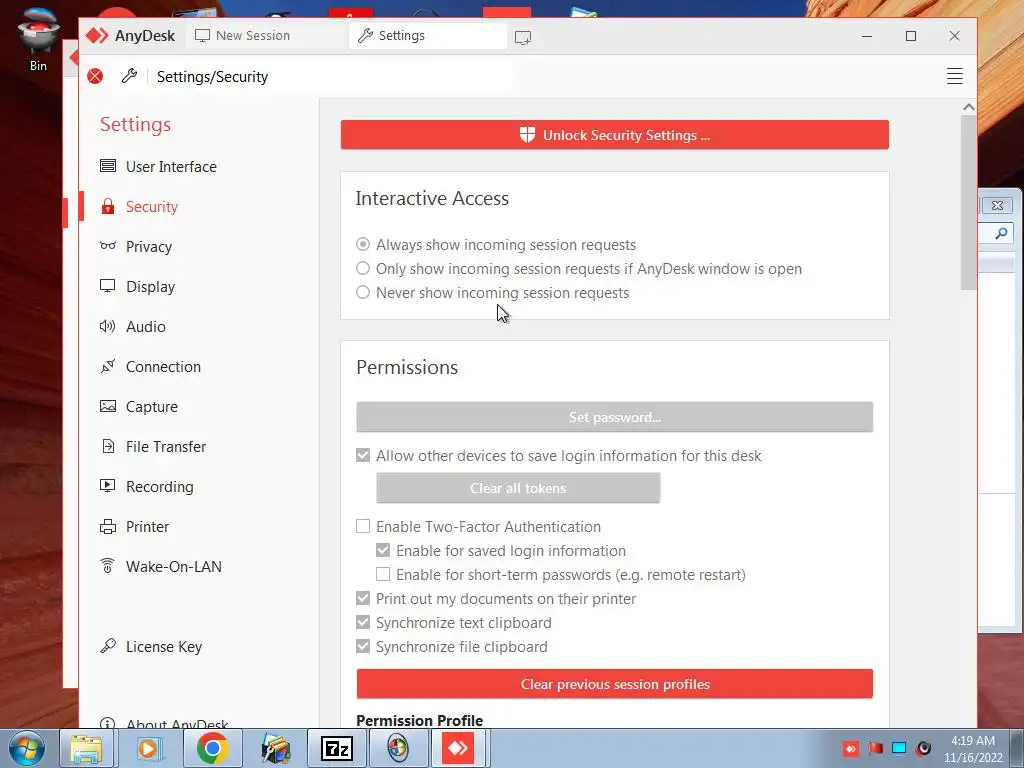The height and width of the screenshot is (768, 1024).
Task: Open the Windows Start menu
Action: click(x=27, y=748)
